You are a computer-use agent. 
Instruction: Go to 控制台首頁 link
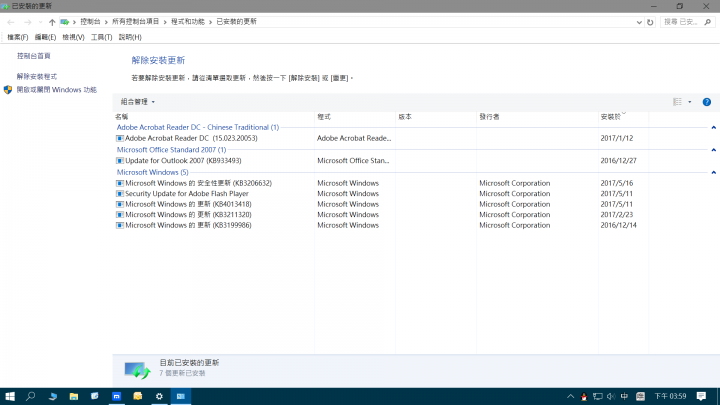click(x=34, y=56)
